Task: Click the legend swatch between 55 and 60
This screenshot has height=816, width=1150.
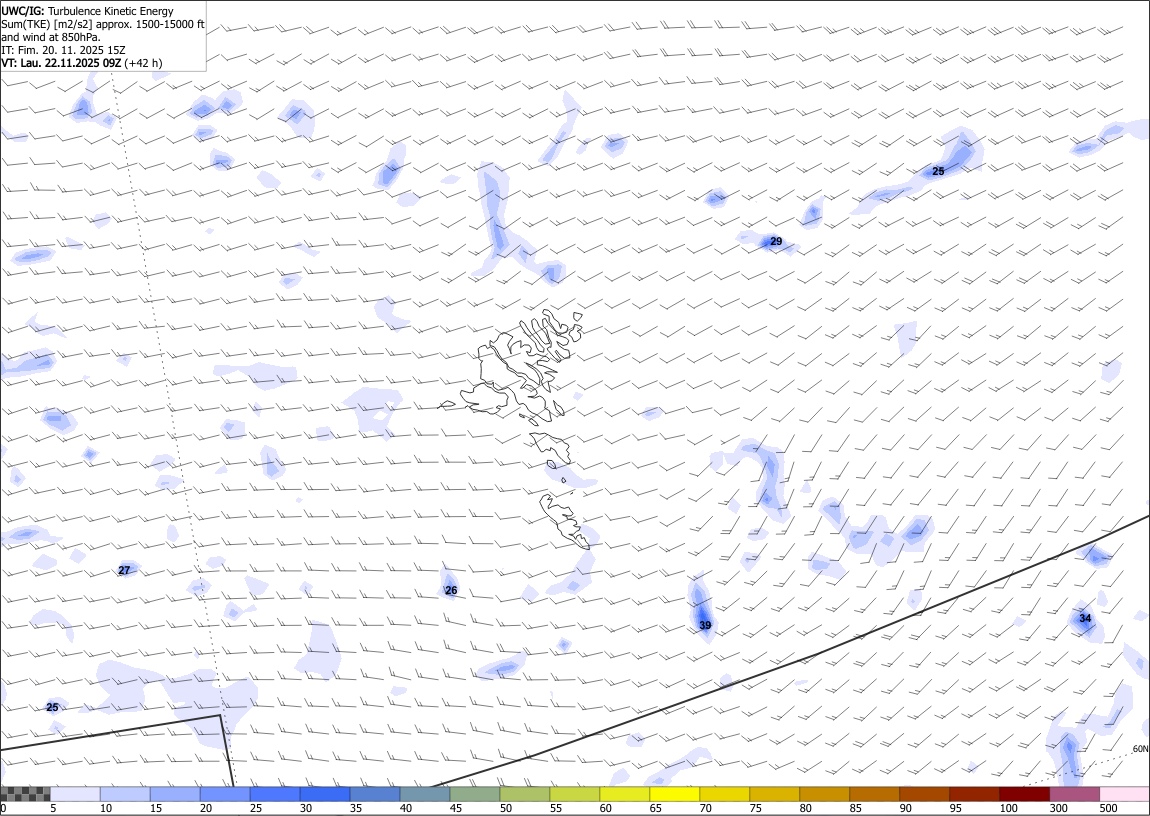Action: (574, 794)
